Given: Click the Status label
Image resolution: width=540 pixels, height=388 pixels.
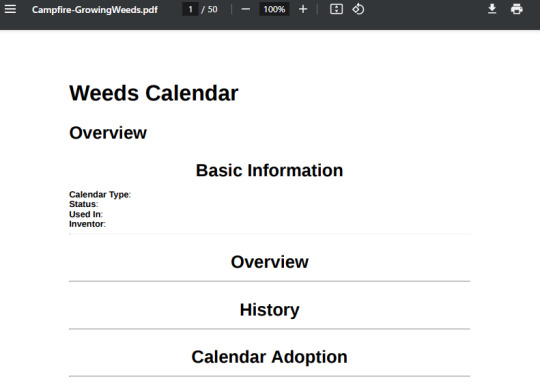Looking at the screenshot, I should click(84, 204).
